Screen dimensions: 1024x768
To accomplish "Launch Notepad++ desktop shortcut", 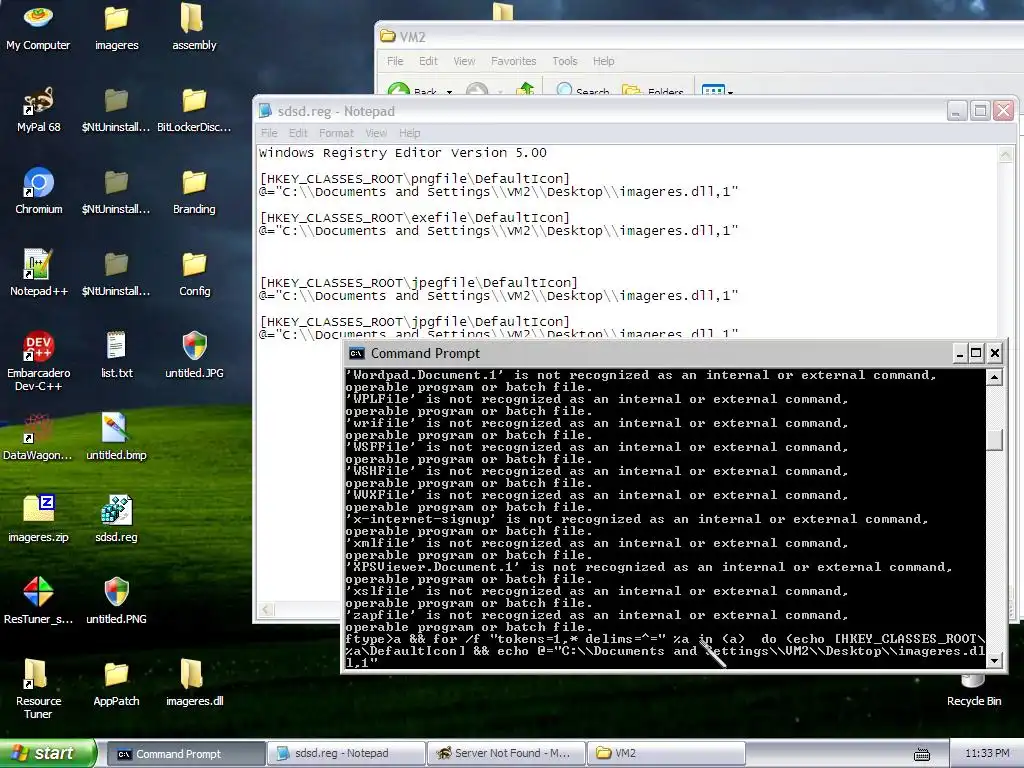I will [x=38, y=273].
